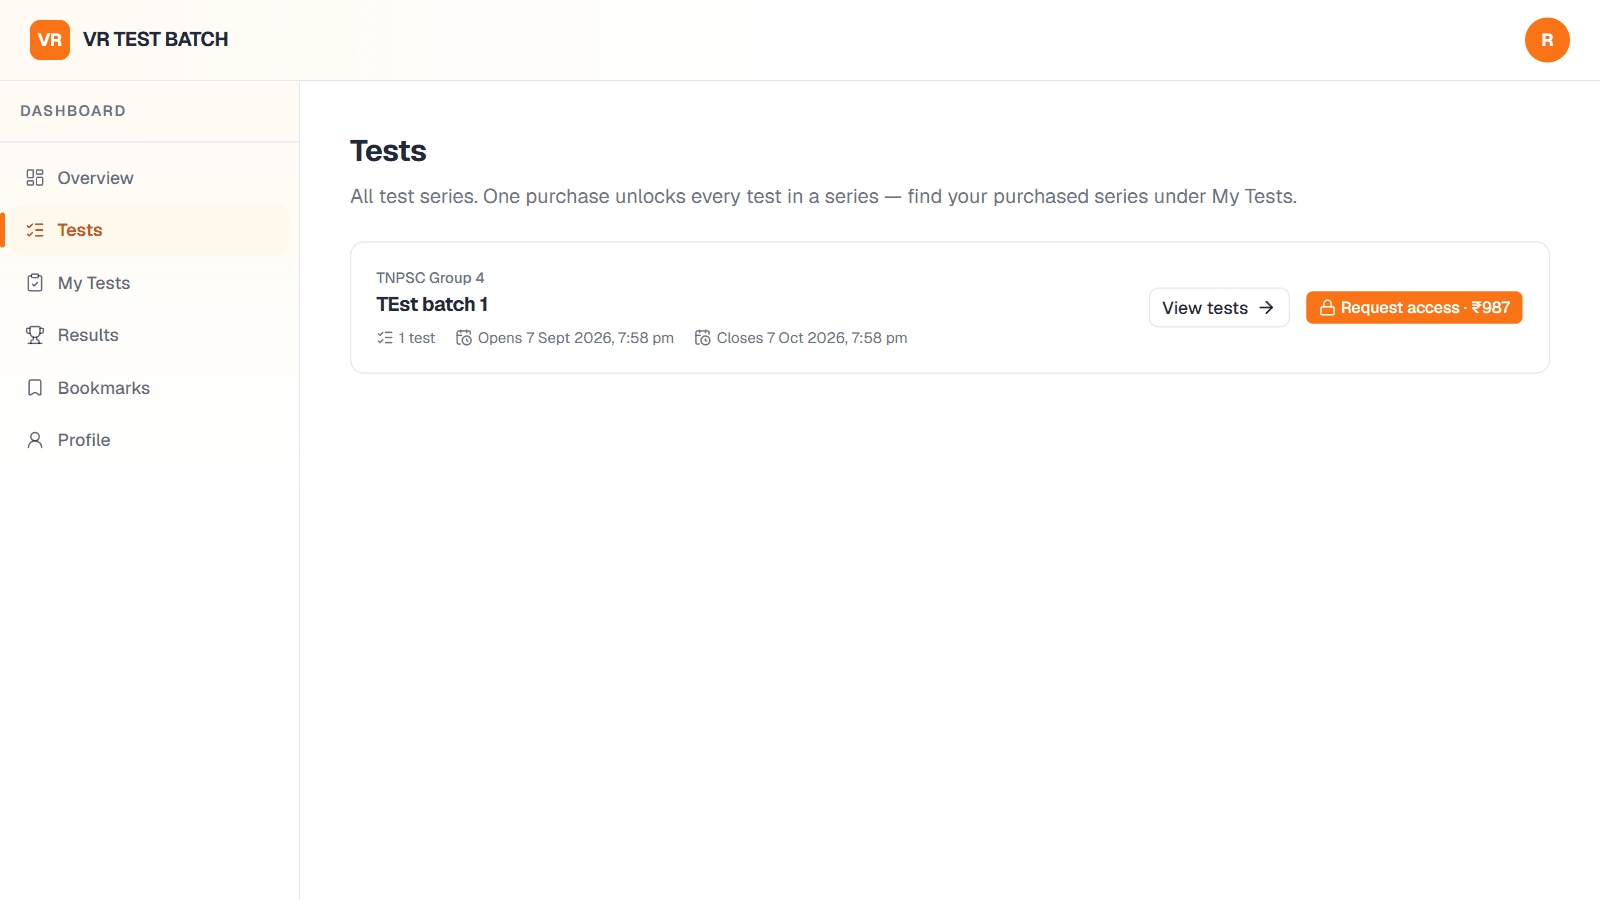Click Closes 7 Oct 2026, 7:58 pm
1600x900 pixels.
[812, 338]
